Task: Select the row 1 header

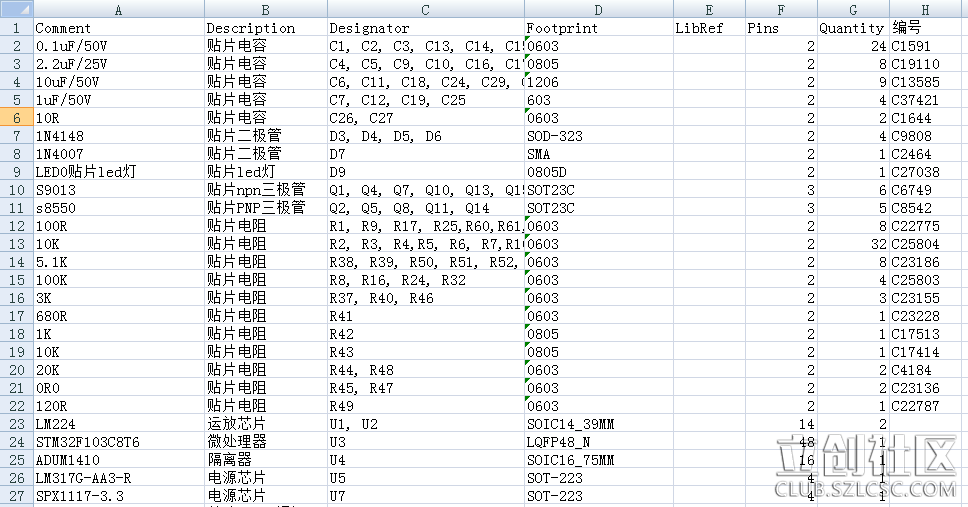Action: coord(16,28)
